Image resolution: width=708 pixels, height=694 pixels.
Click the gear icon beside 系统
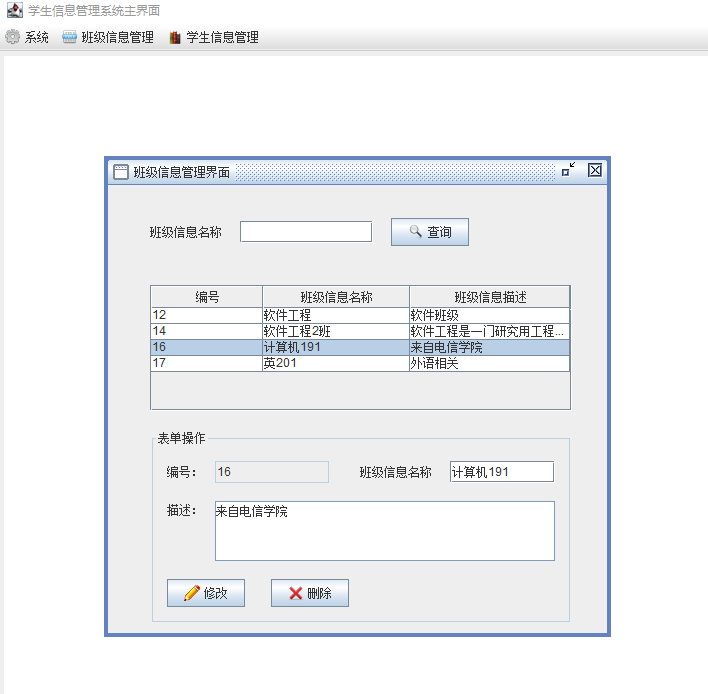tap(13, 37)
